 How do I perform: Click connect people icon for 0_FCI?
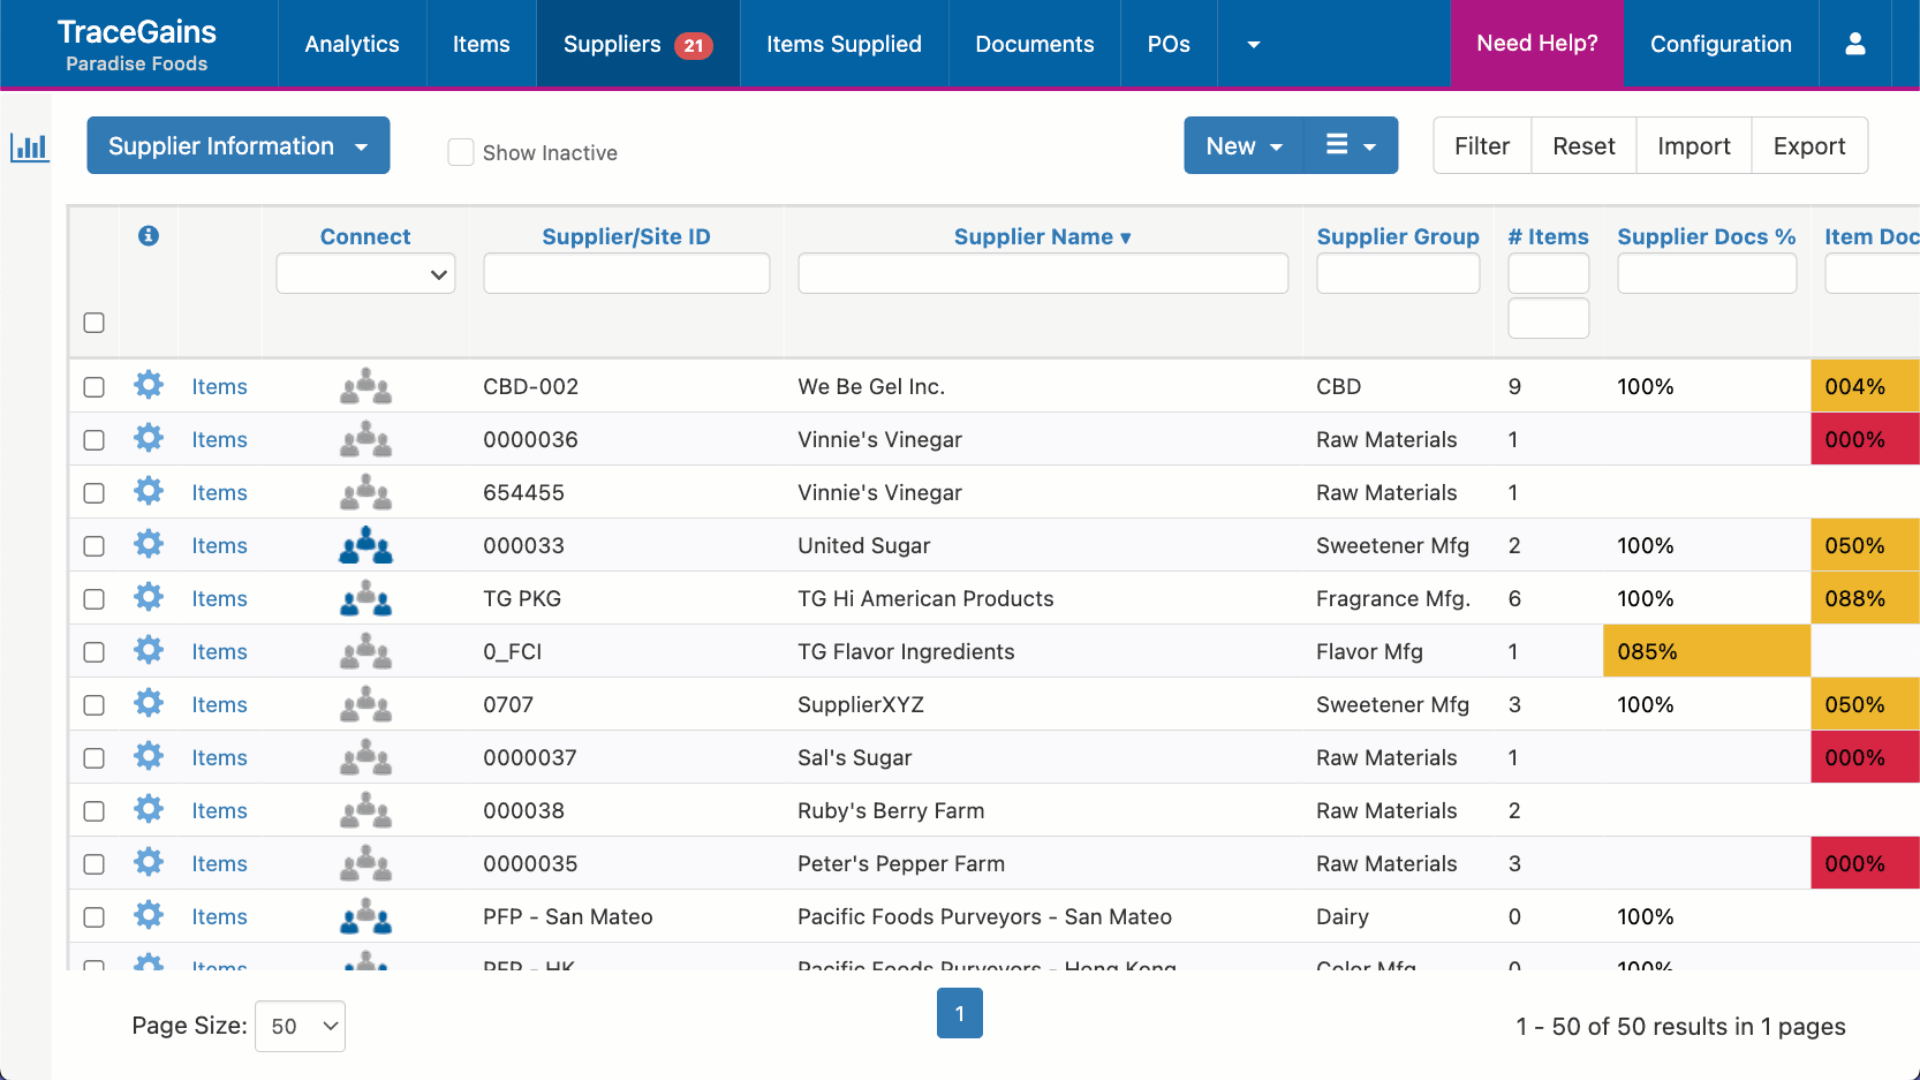366,651
